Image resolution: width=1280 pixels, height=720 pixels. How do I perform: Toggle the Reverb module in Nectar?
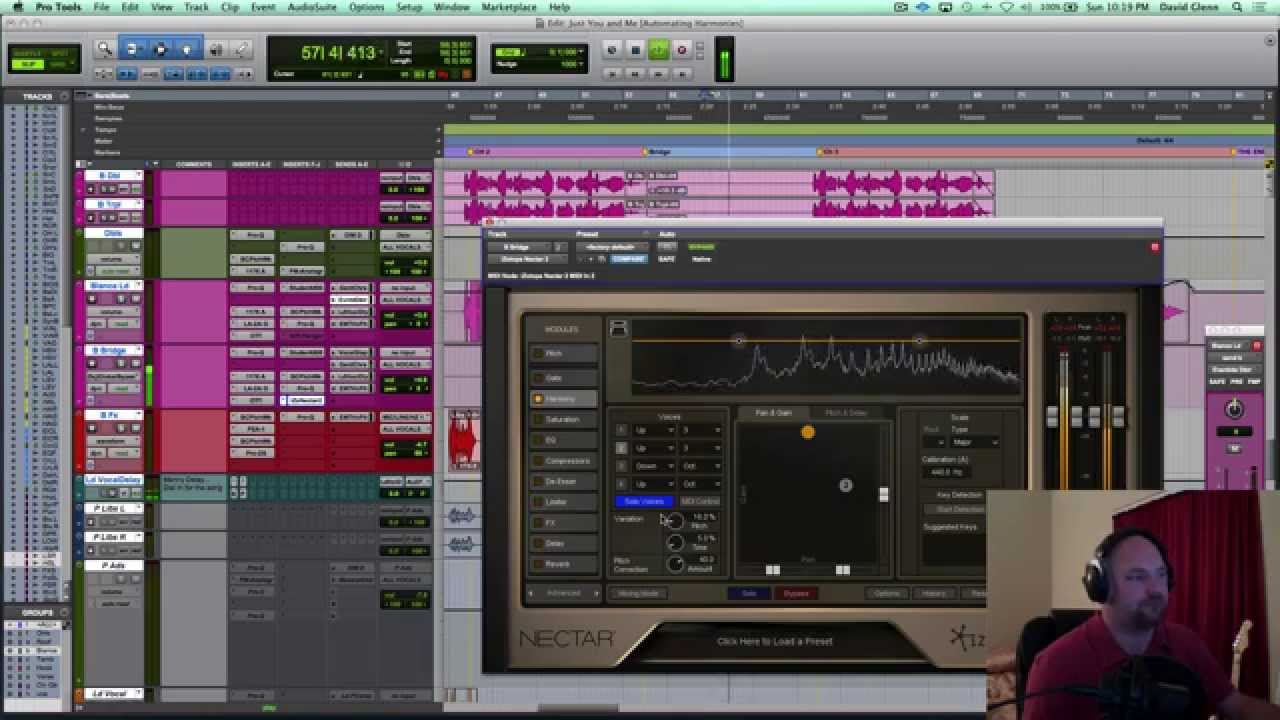[x=538, y=564]
